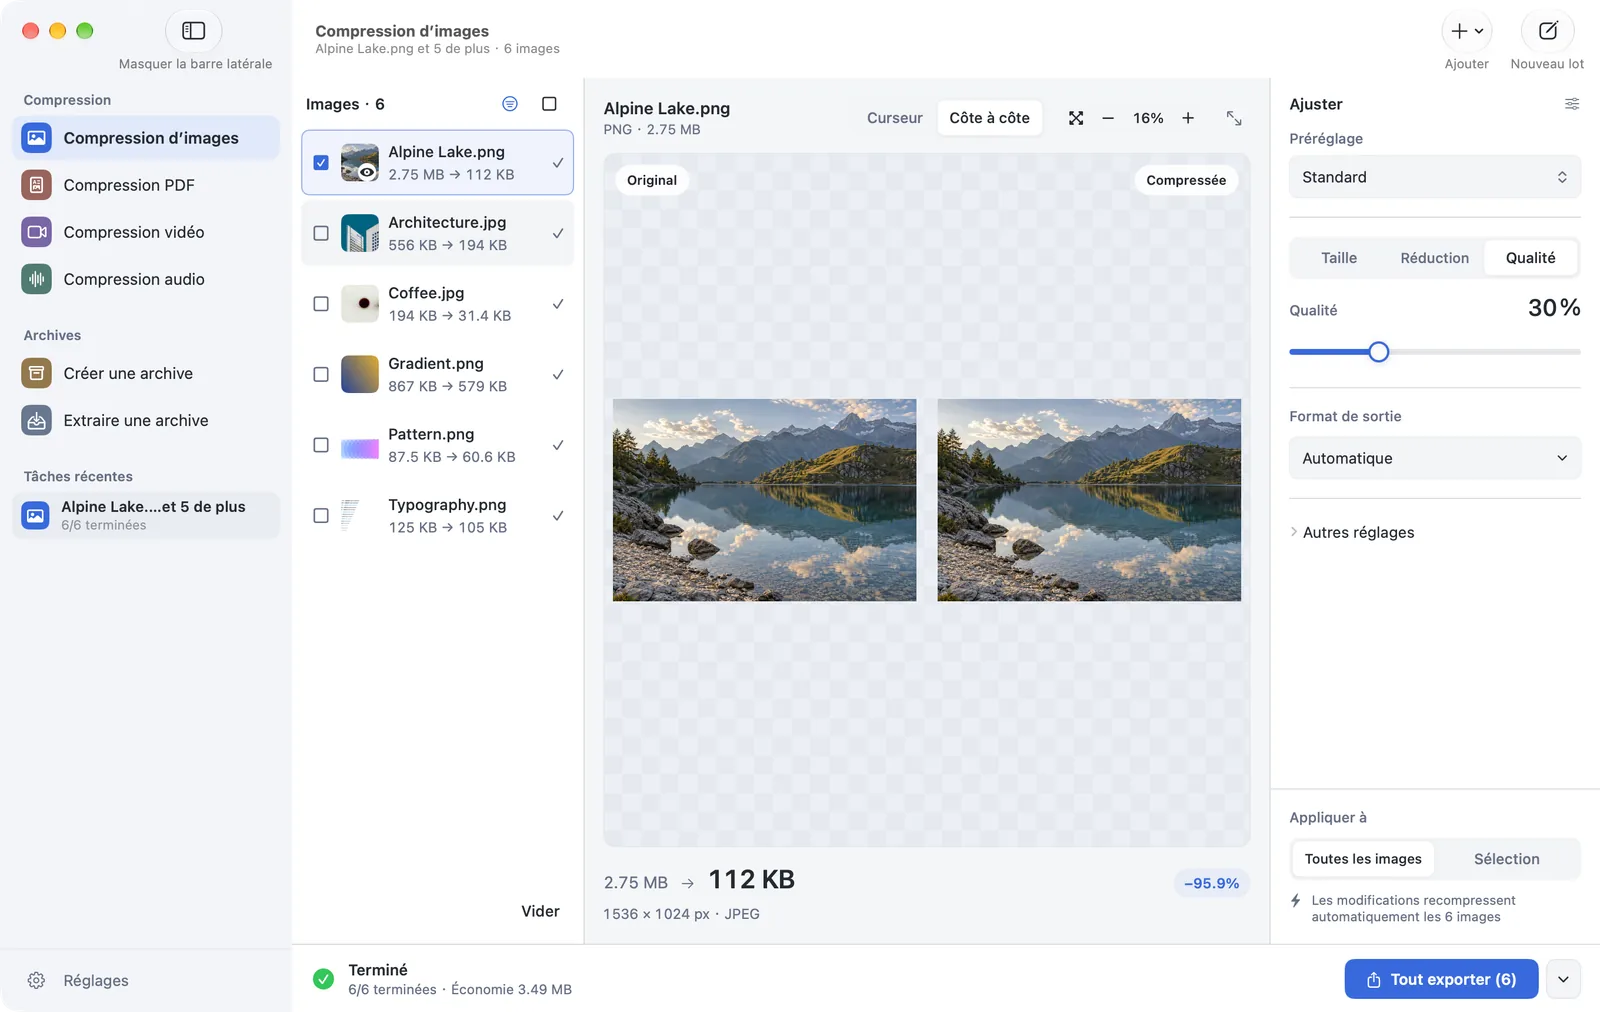Viewport: 1600px width, 1012px height.
Task: Select Côte à côte preview mode
Action: pyautogui.click(x=989, y=118)
